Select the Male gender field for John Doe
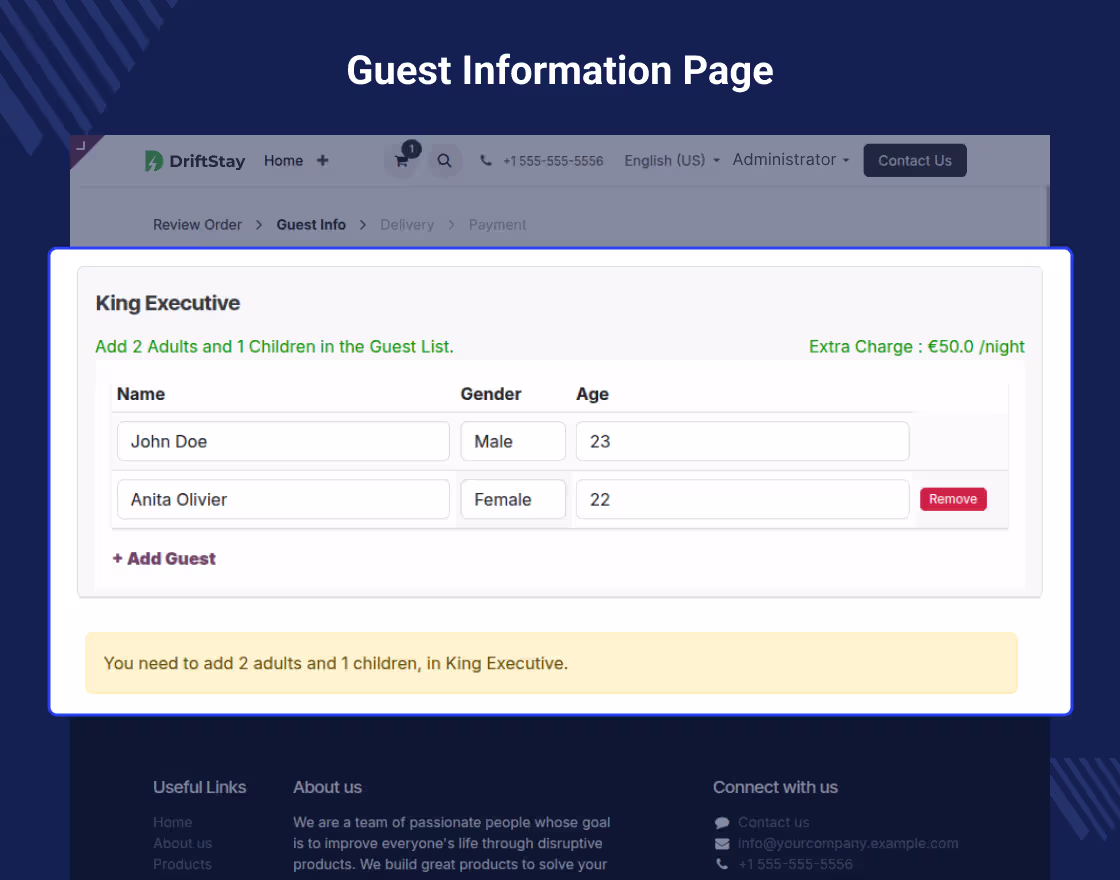This screenshot has width=1120, height=880. click(x=513, y=441)
